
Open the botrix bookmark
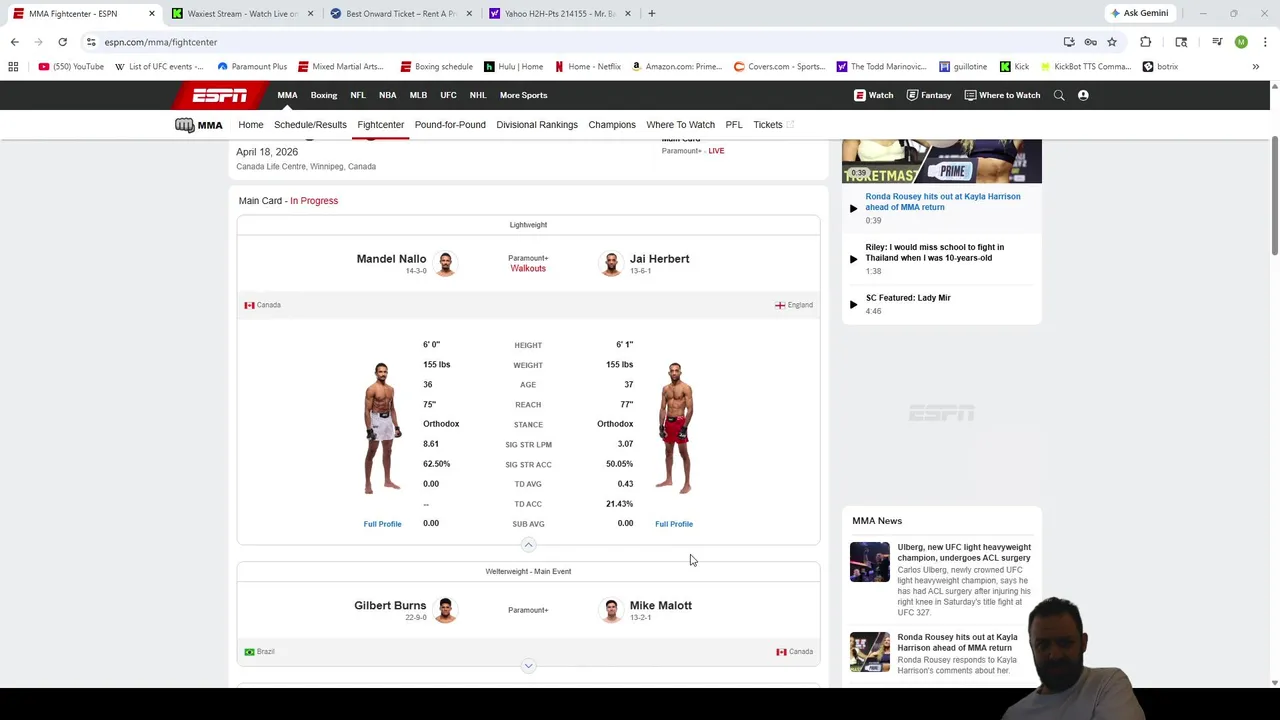coord(1160,66)
